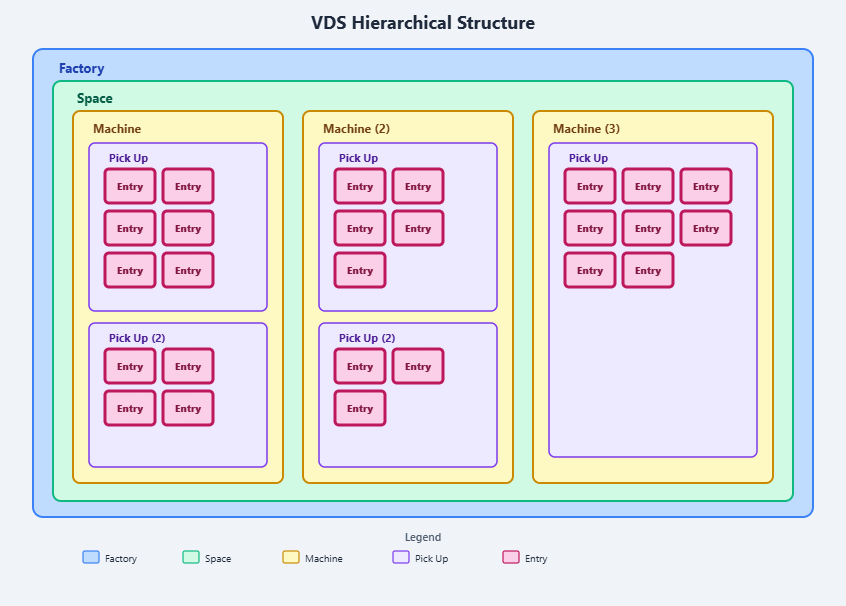Click the purple Pick Up legend swatch
The width and height of the screenshot is (846, 606).
(x=401, y=557)
